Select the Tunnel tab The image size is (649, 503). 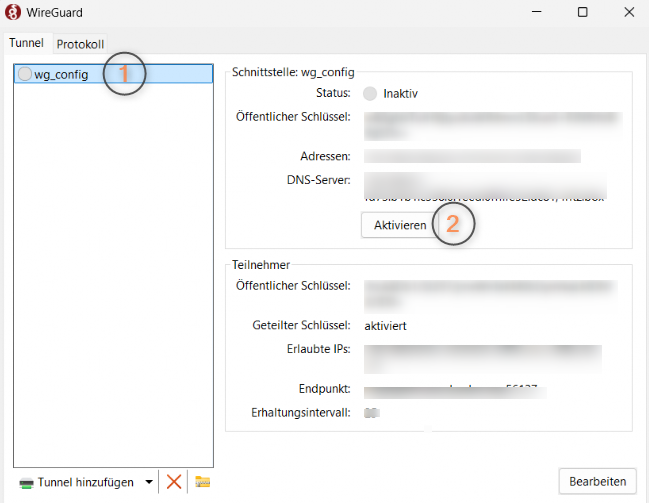point(26,44)
